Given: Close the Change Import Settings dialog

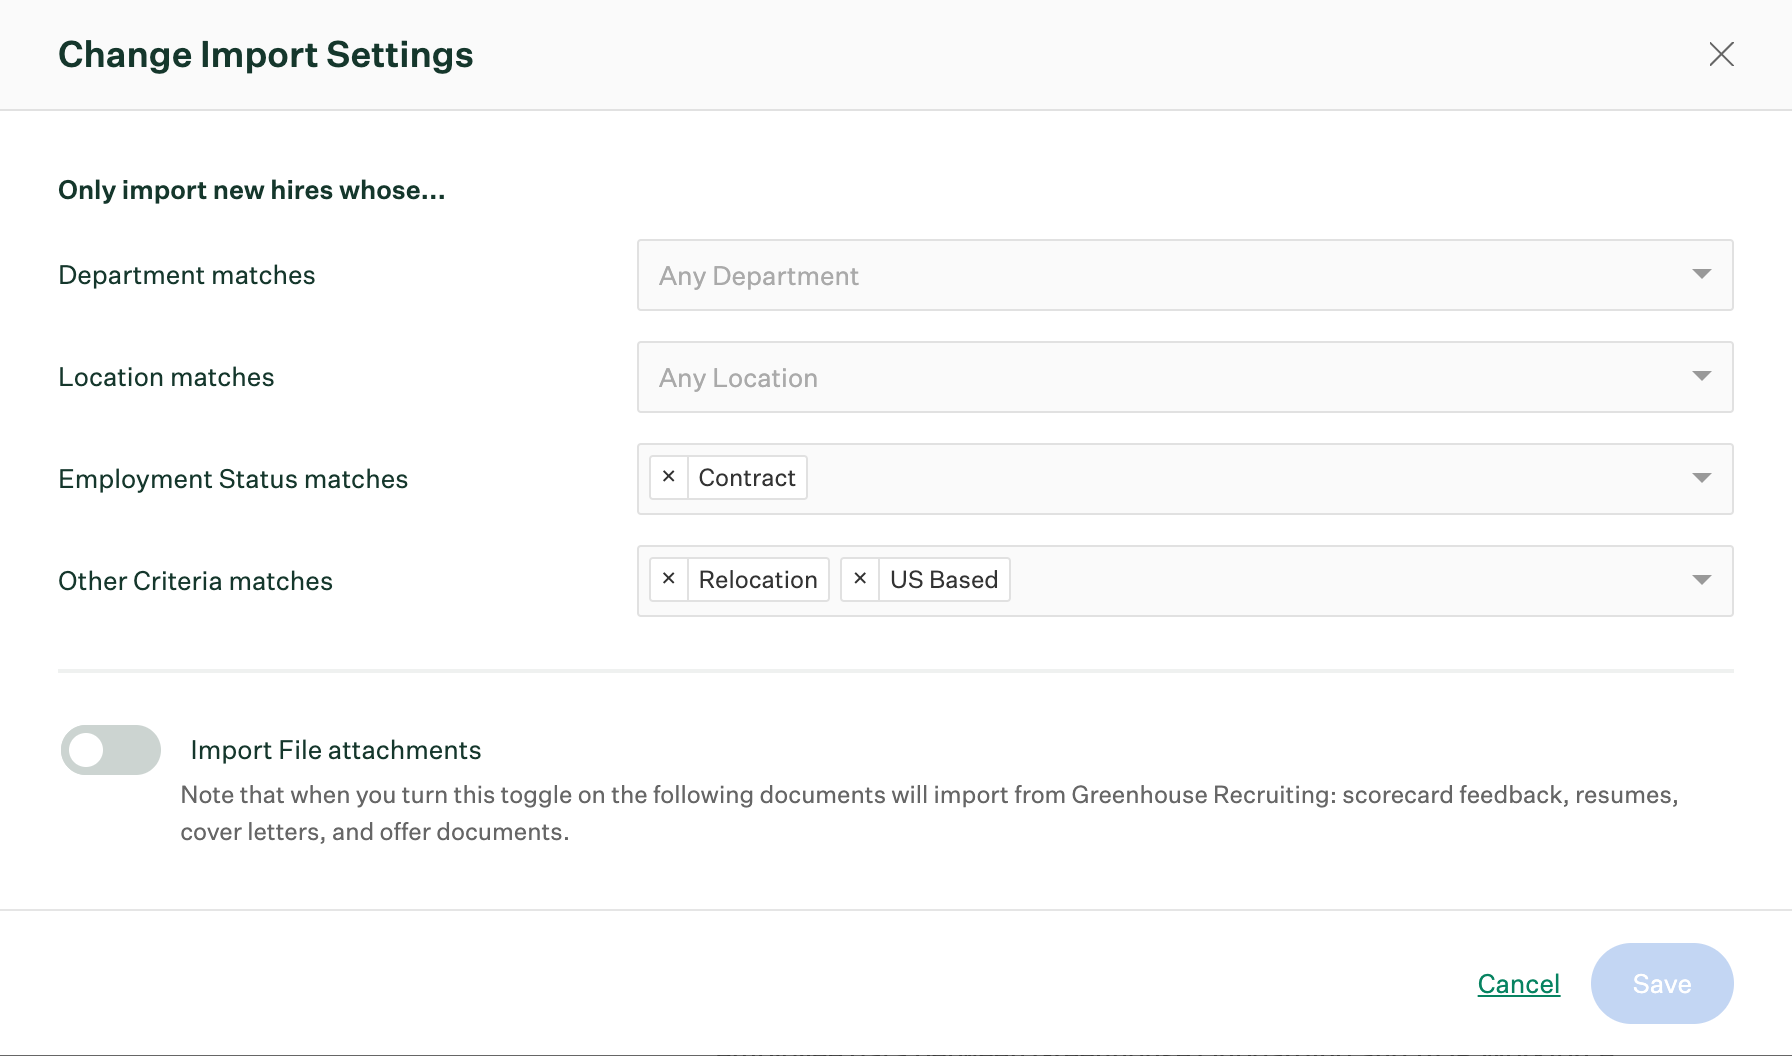Looking at the screenshot, I should click(1721, 54).
